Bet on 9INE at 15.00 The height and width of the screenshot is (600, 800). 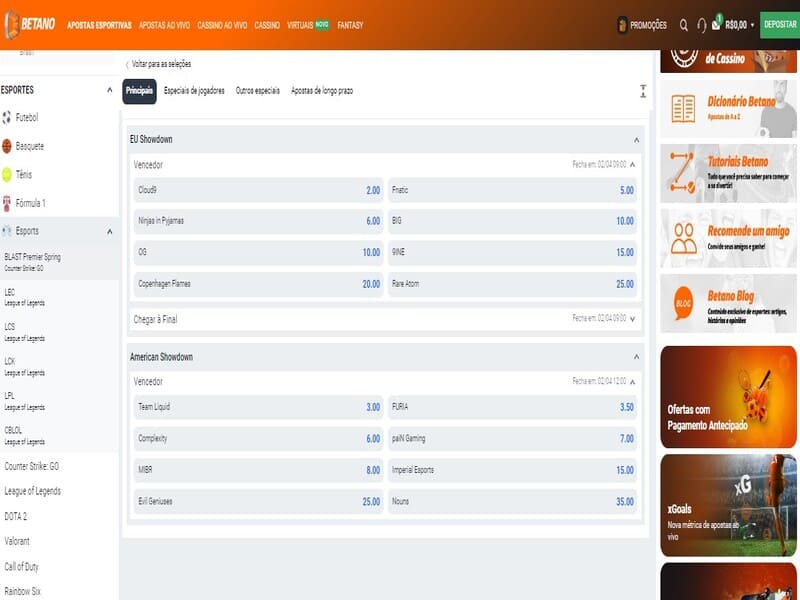click(512, 253)
